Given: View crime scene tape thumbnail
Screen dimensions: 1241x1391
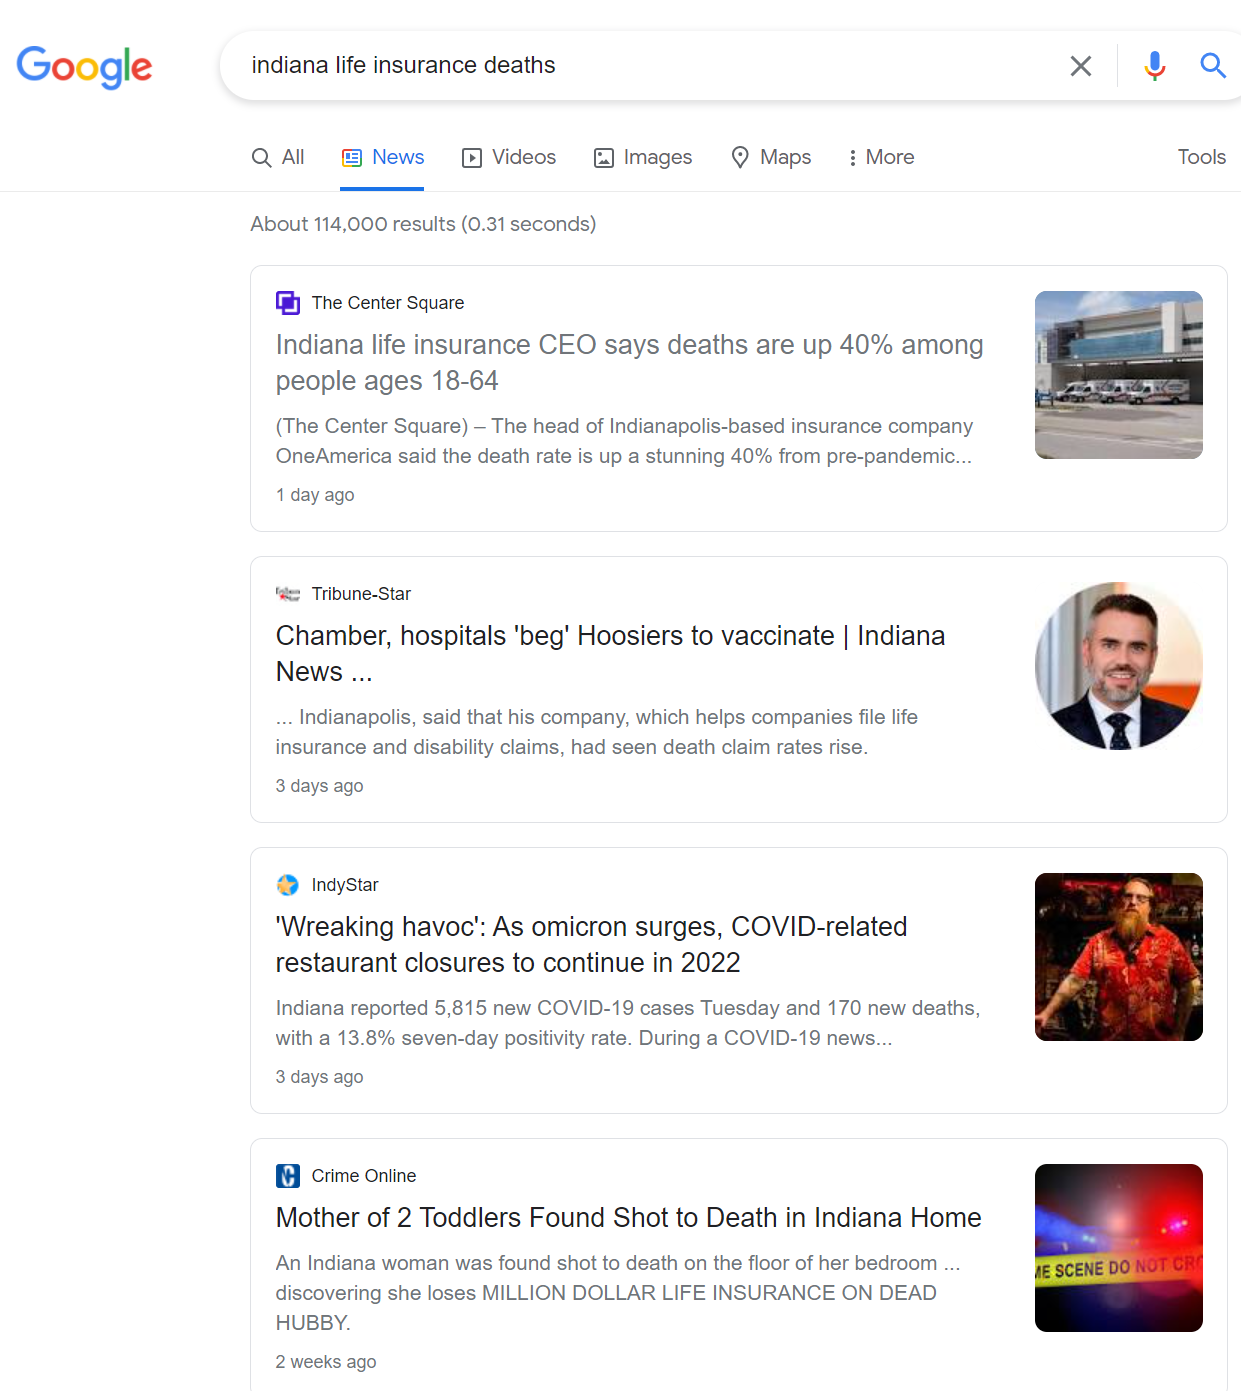Looking at the screenshot, I should pyautogui.click(x=1119, y=1248).
